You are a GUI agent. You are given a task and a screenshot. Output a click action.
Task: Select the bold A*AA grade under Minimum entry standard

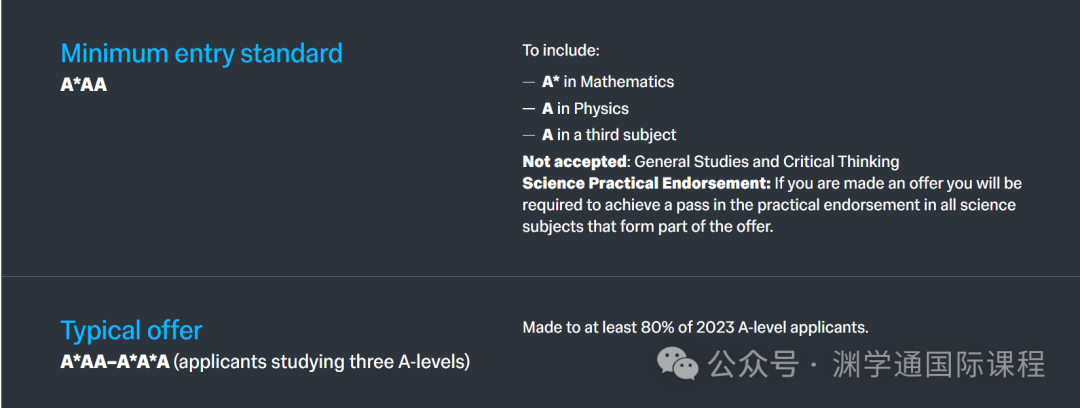pyautogui.click(x=84, y=86)
